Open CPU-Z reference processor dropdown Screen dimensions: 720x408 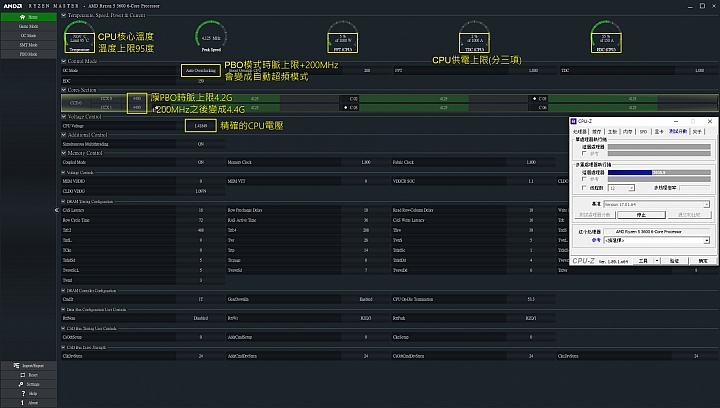pos(657,240)
